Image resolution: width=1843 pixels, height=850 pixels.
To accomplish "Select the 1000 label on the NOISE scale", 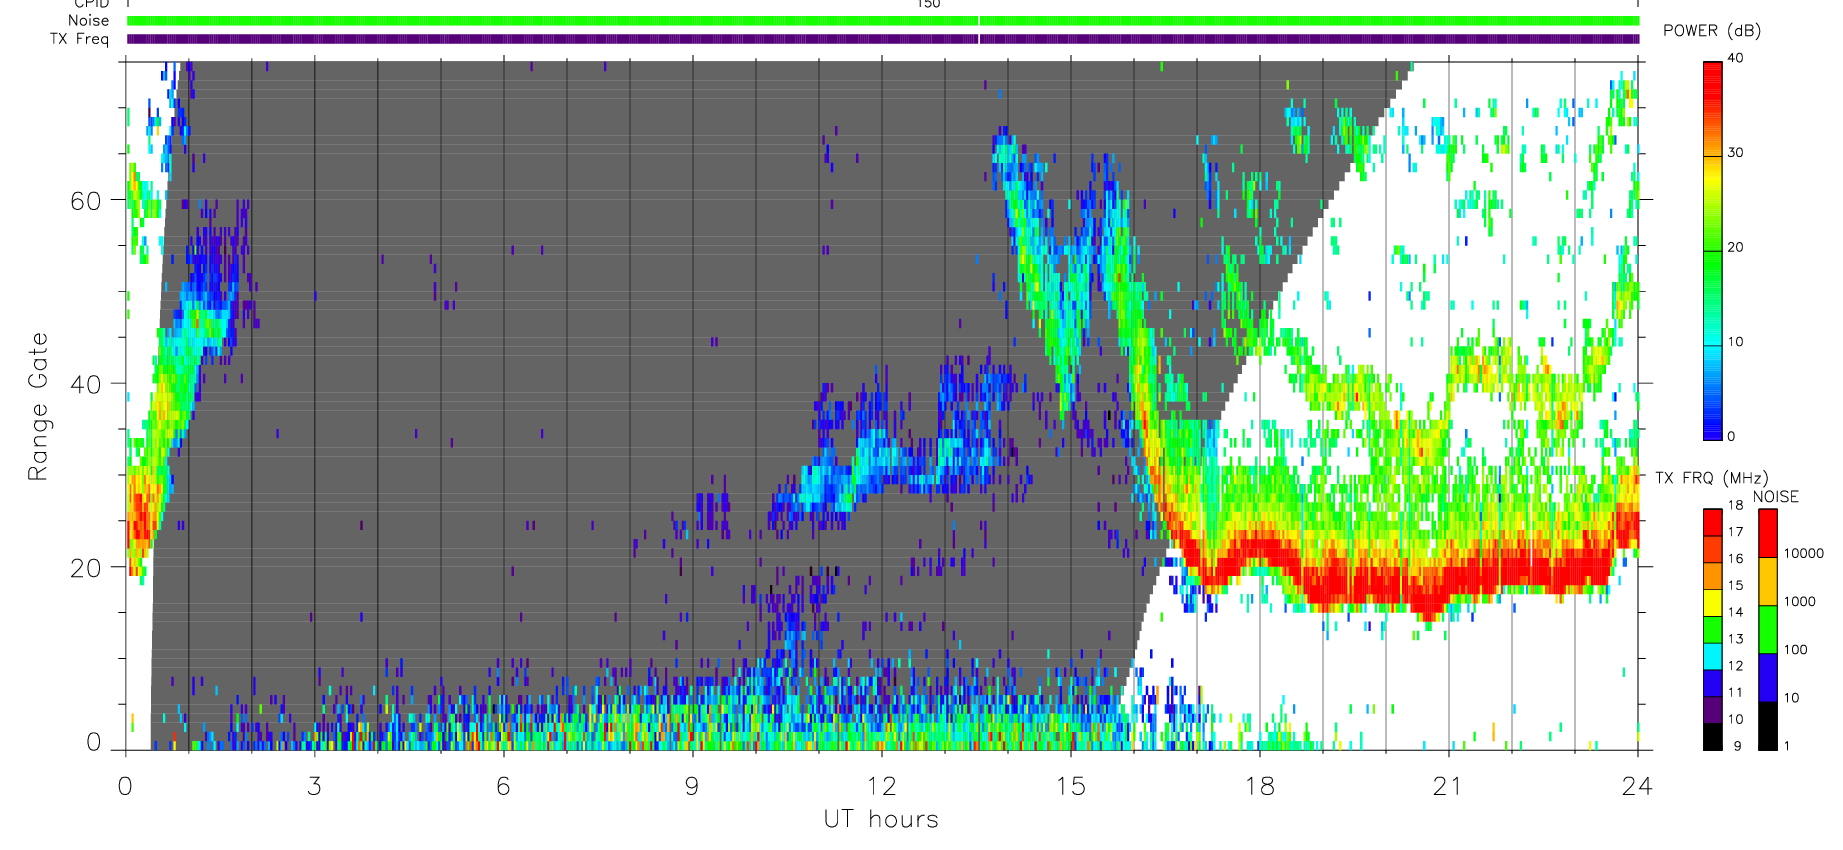I will pos(1800,601).
